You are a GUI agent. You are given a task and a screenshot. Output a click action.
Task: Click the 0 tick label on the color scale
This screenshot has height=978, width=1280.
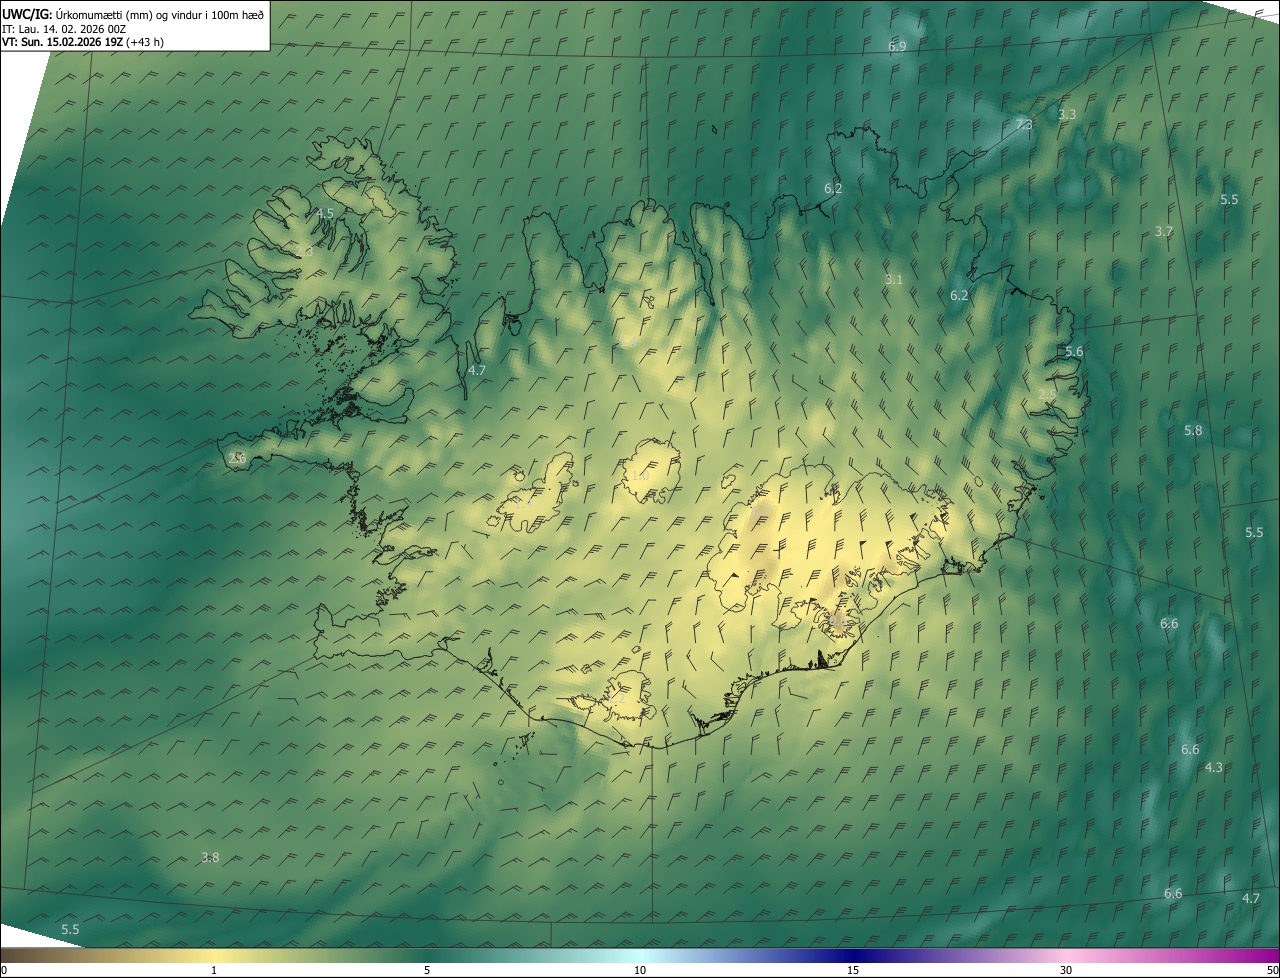point(3,970)
